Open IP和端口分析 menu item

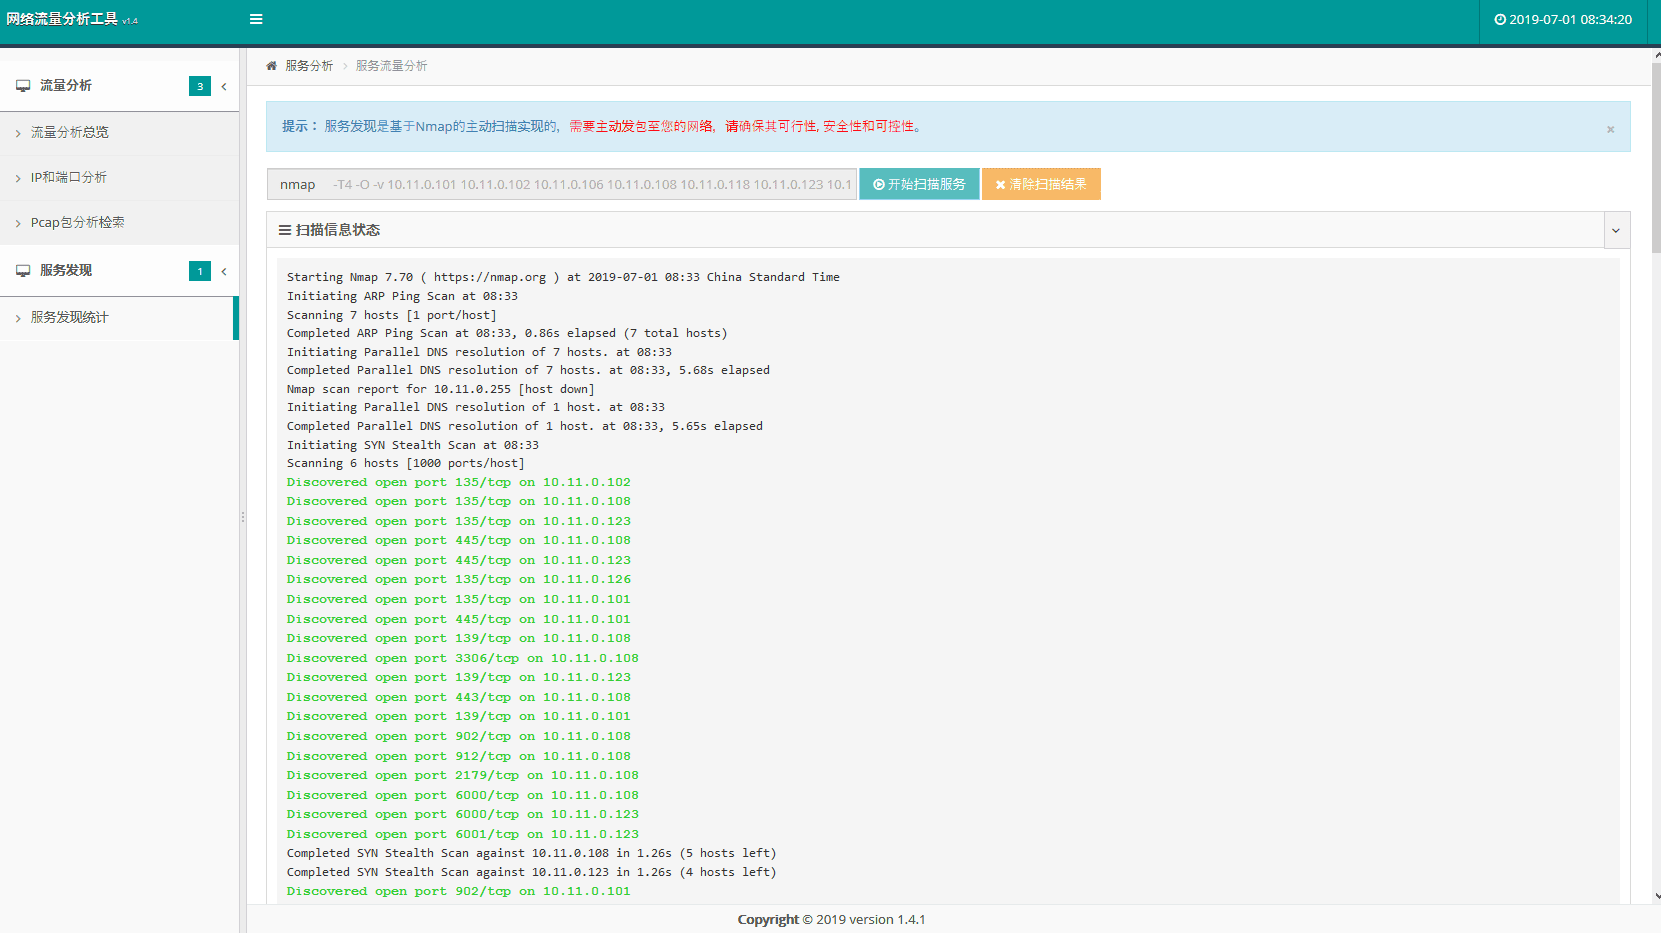(x=69, y=178)
